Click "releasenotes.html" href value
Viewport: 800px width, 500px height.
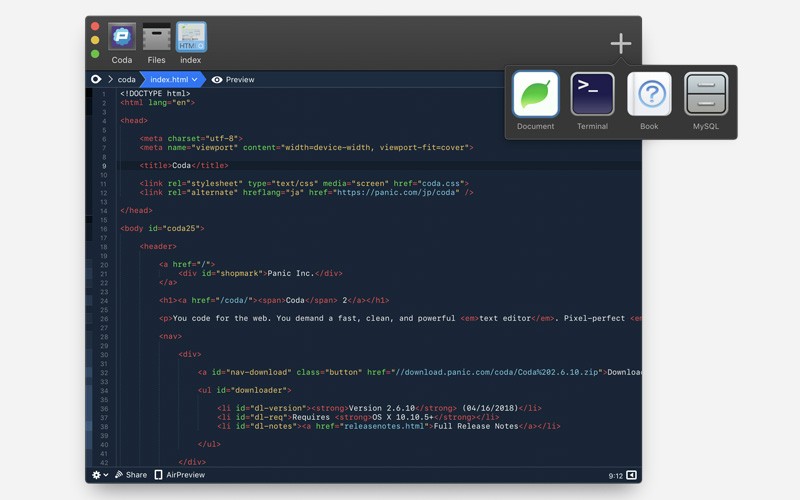[384, 426]
